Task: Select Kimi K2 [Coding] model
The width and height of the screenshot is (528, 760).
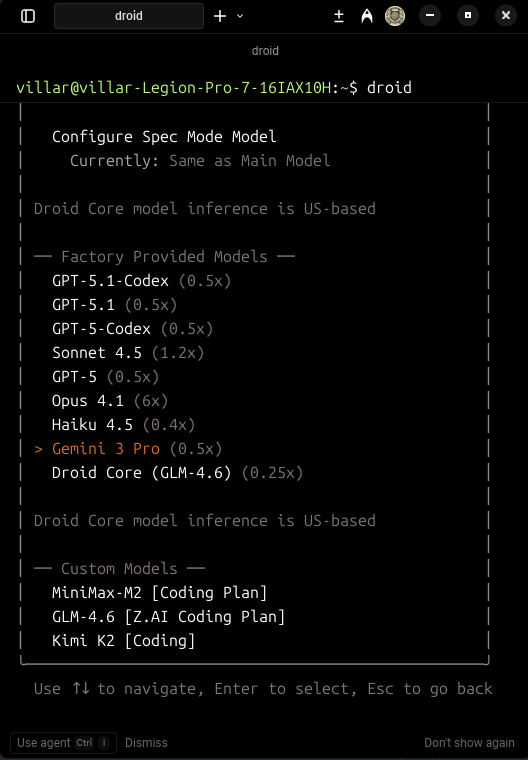Action: pyautogui.click(x=124, y=641)
